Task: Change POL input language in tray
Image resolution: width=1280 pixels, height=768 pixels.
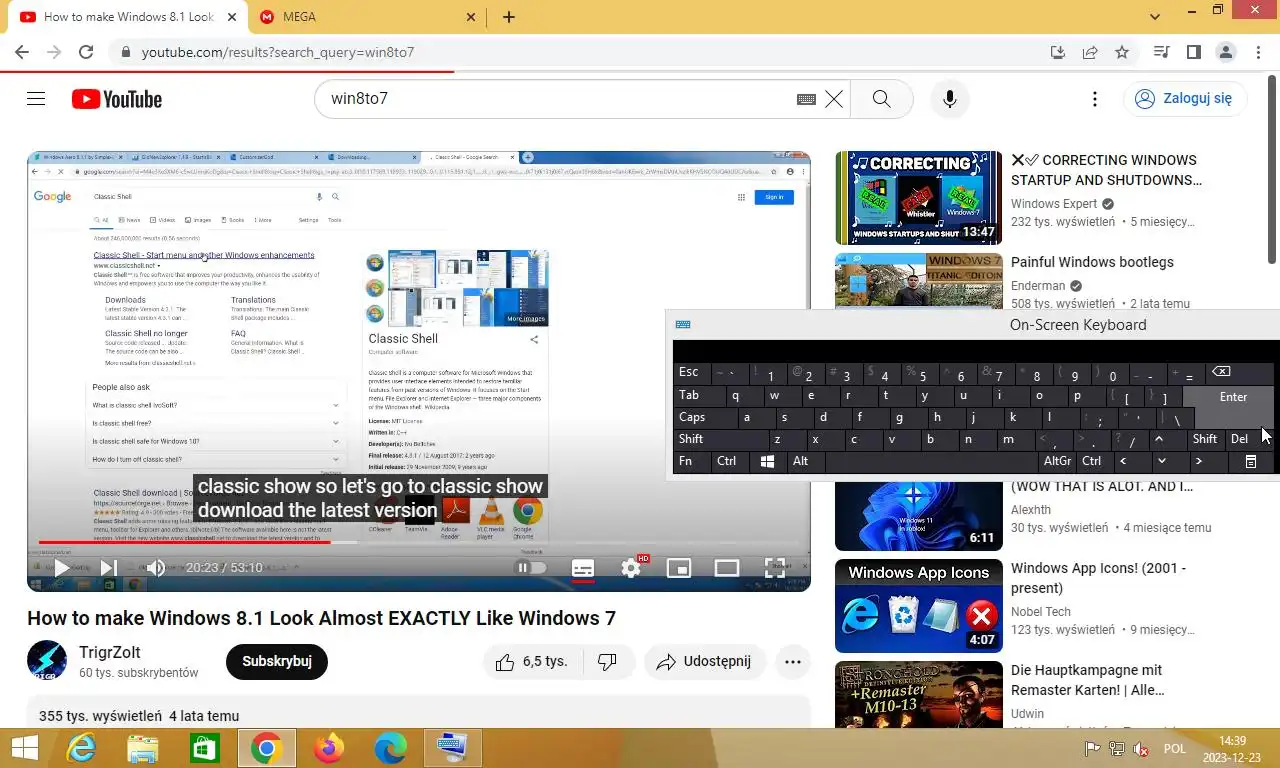Action: (1174, 748)
